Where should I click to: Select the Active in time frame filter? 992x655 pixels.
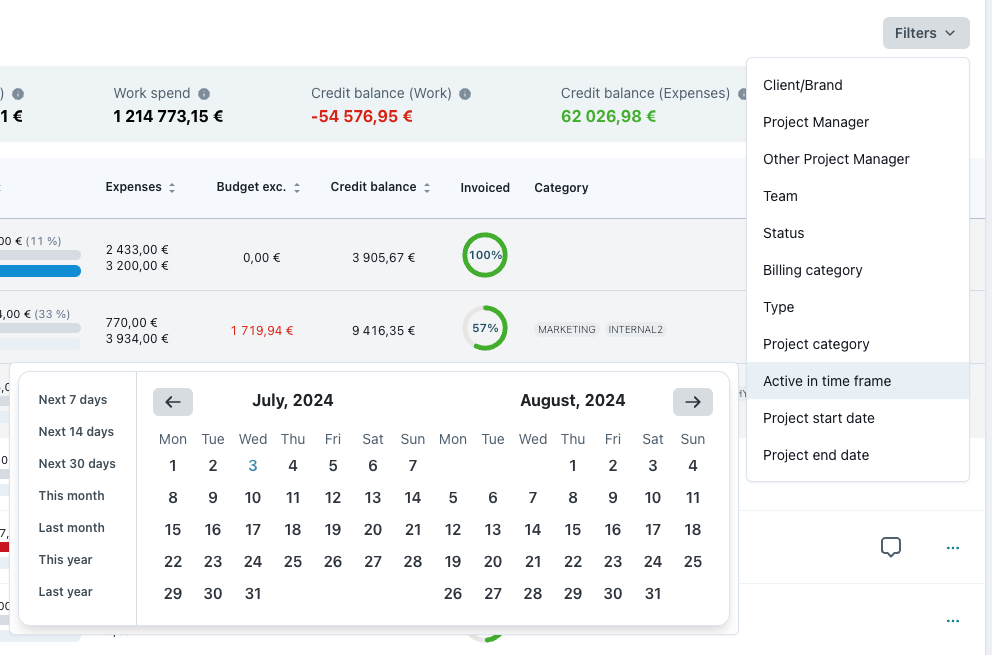(858, 381)
